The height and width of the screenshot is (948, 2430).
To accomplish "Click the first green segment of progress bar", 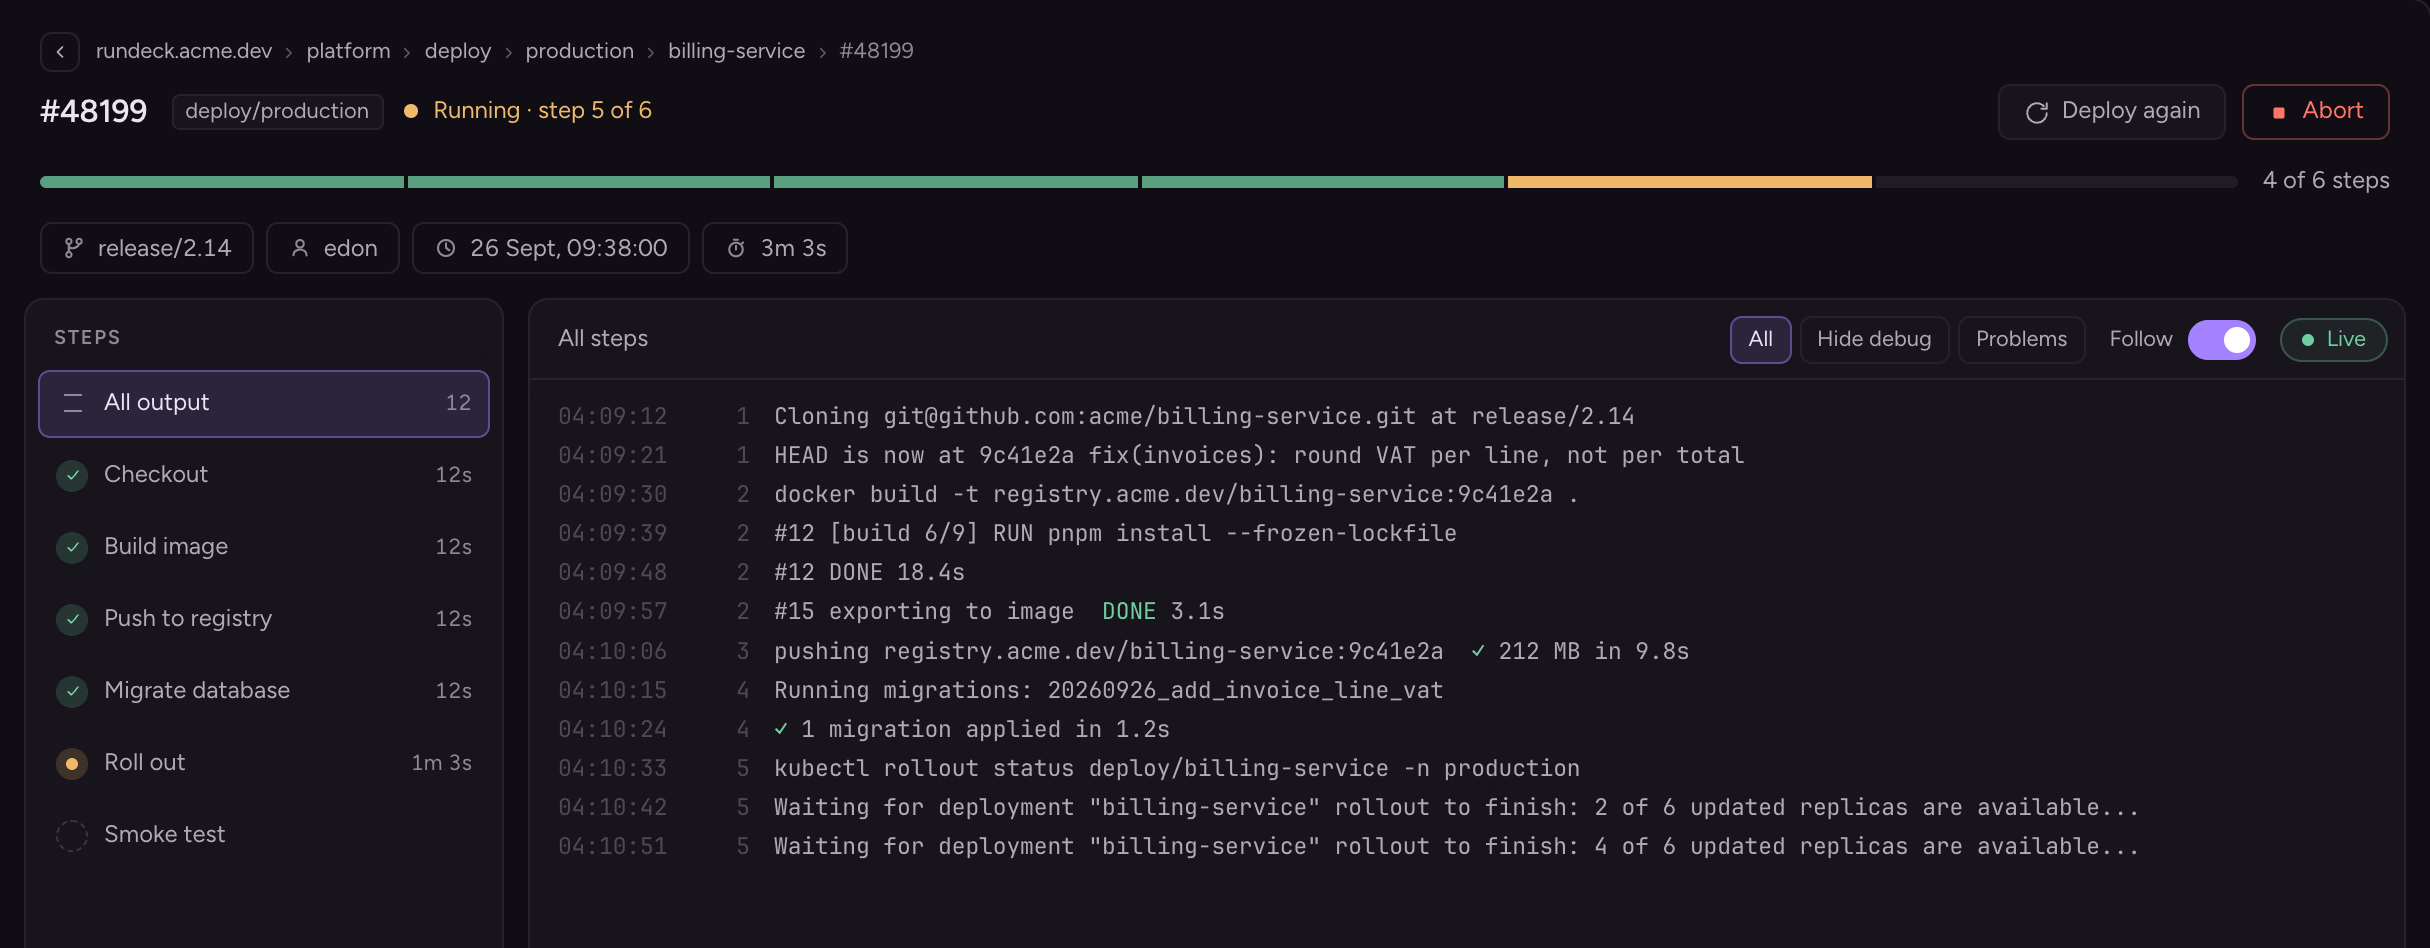I will pos(222,182).
